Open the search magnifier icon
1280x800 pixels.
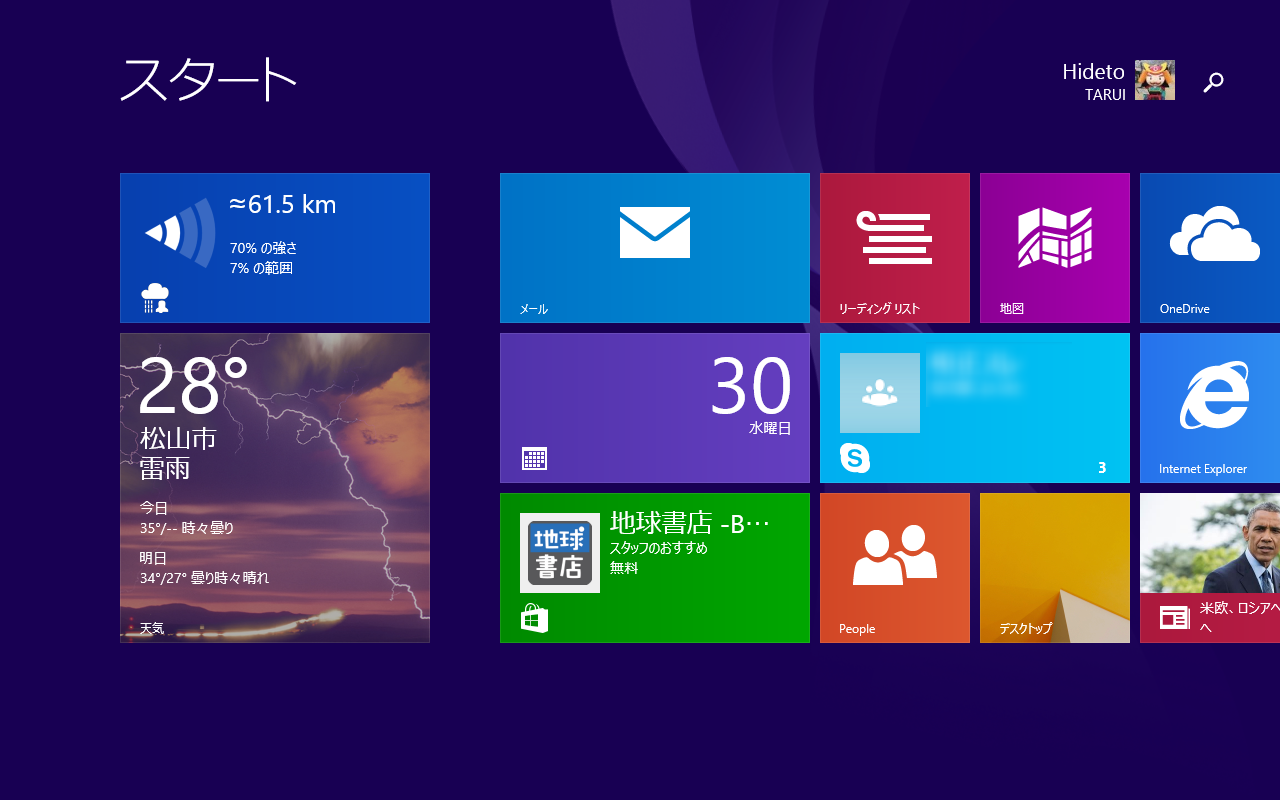(x=1213, y=82)
